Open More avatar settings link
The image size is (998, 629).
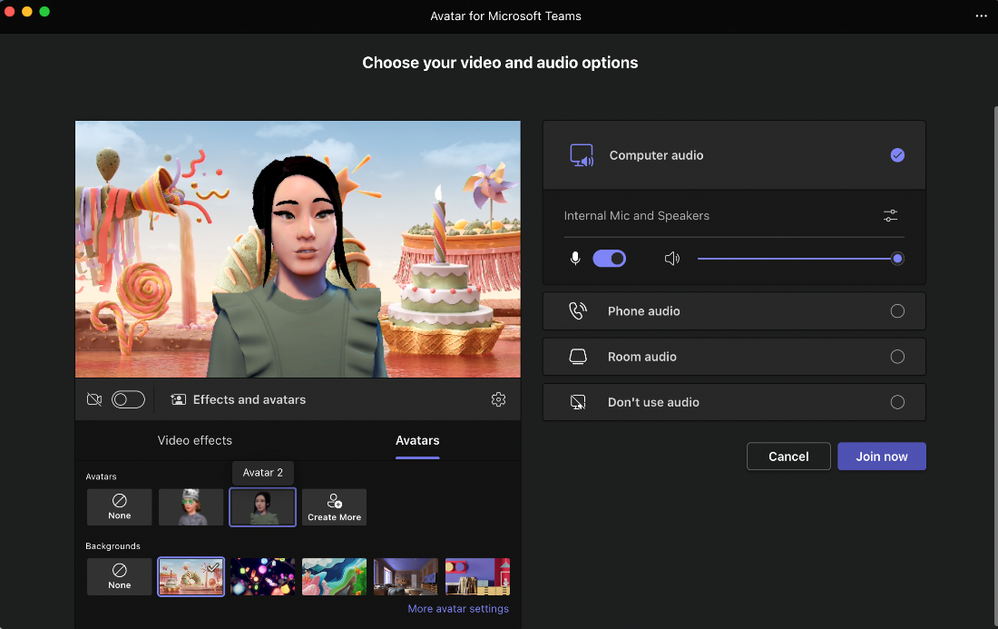pos(458,609)
